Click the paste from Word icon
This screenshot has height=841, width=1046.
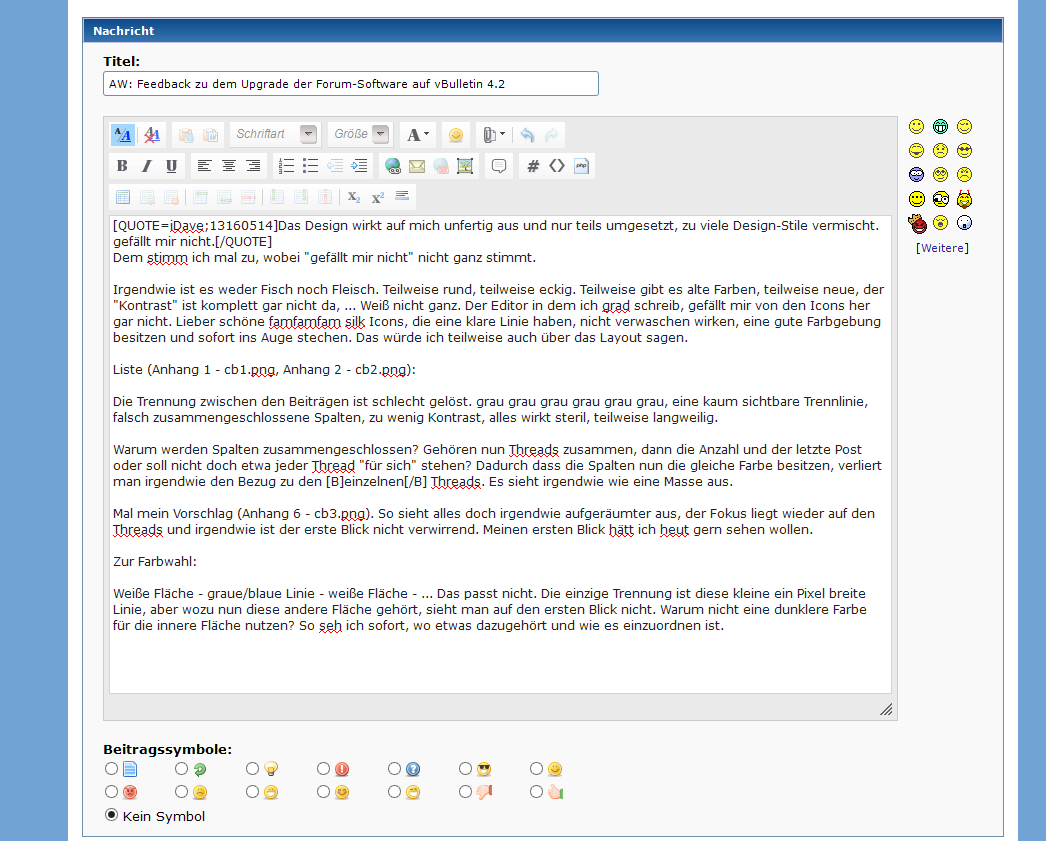pos(211,135)
